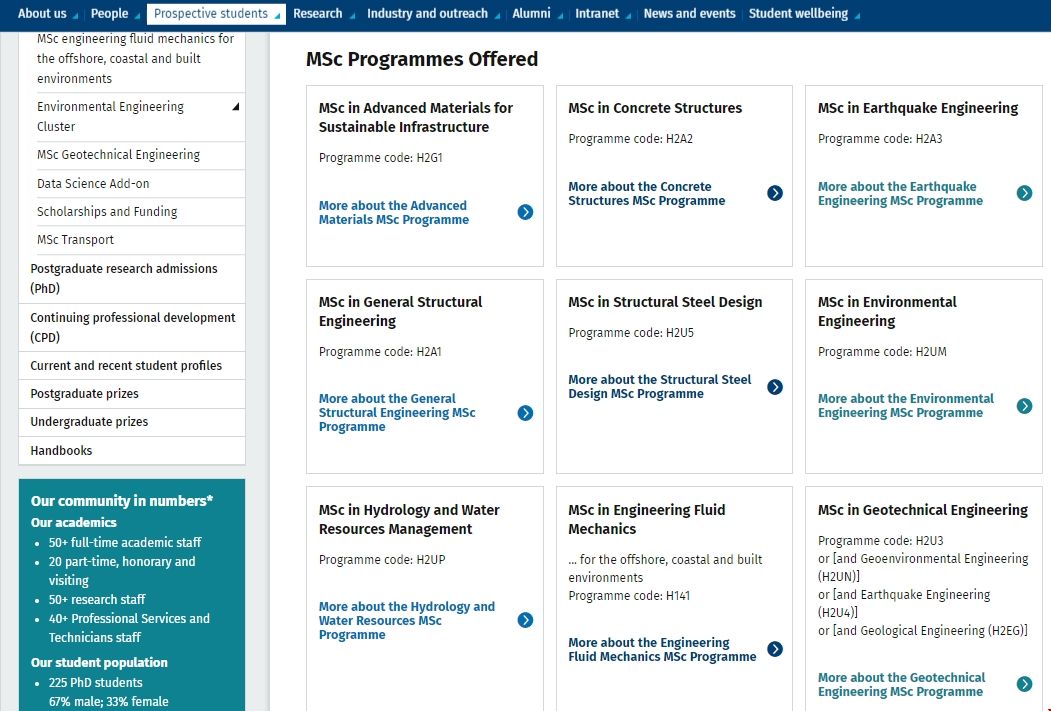Click arrow icon in Earthquake Engineering card
This screenshot has height=711, width=1051.
[1024, 193]
